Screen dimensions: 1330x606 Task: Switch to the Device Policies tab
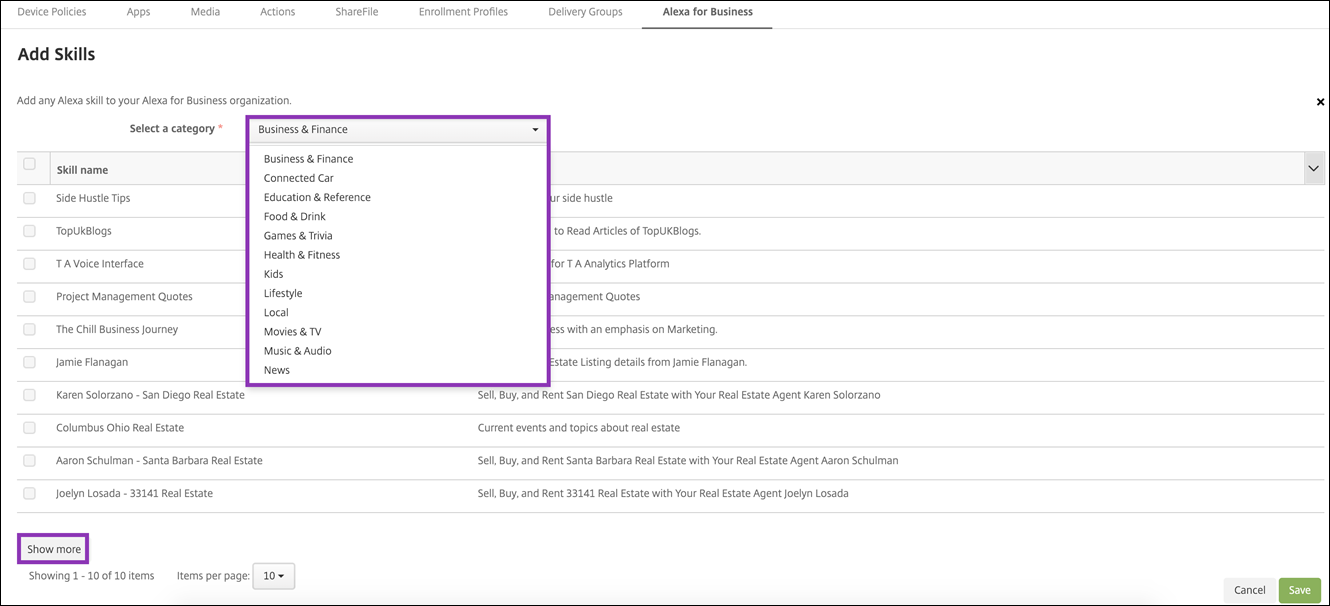click(x=52, y=12)
